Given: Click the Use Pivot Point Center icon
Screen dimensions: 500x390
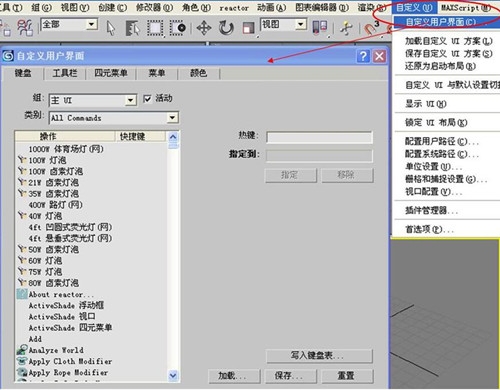Looking at the screenshot, I should click(x=320, y=27).
